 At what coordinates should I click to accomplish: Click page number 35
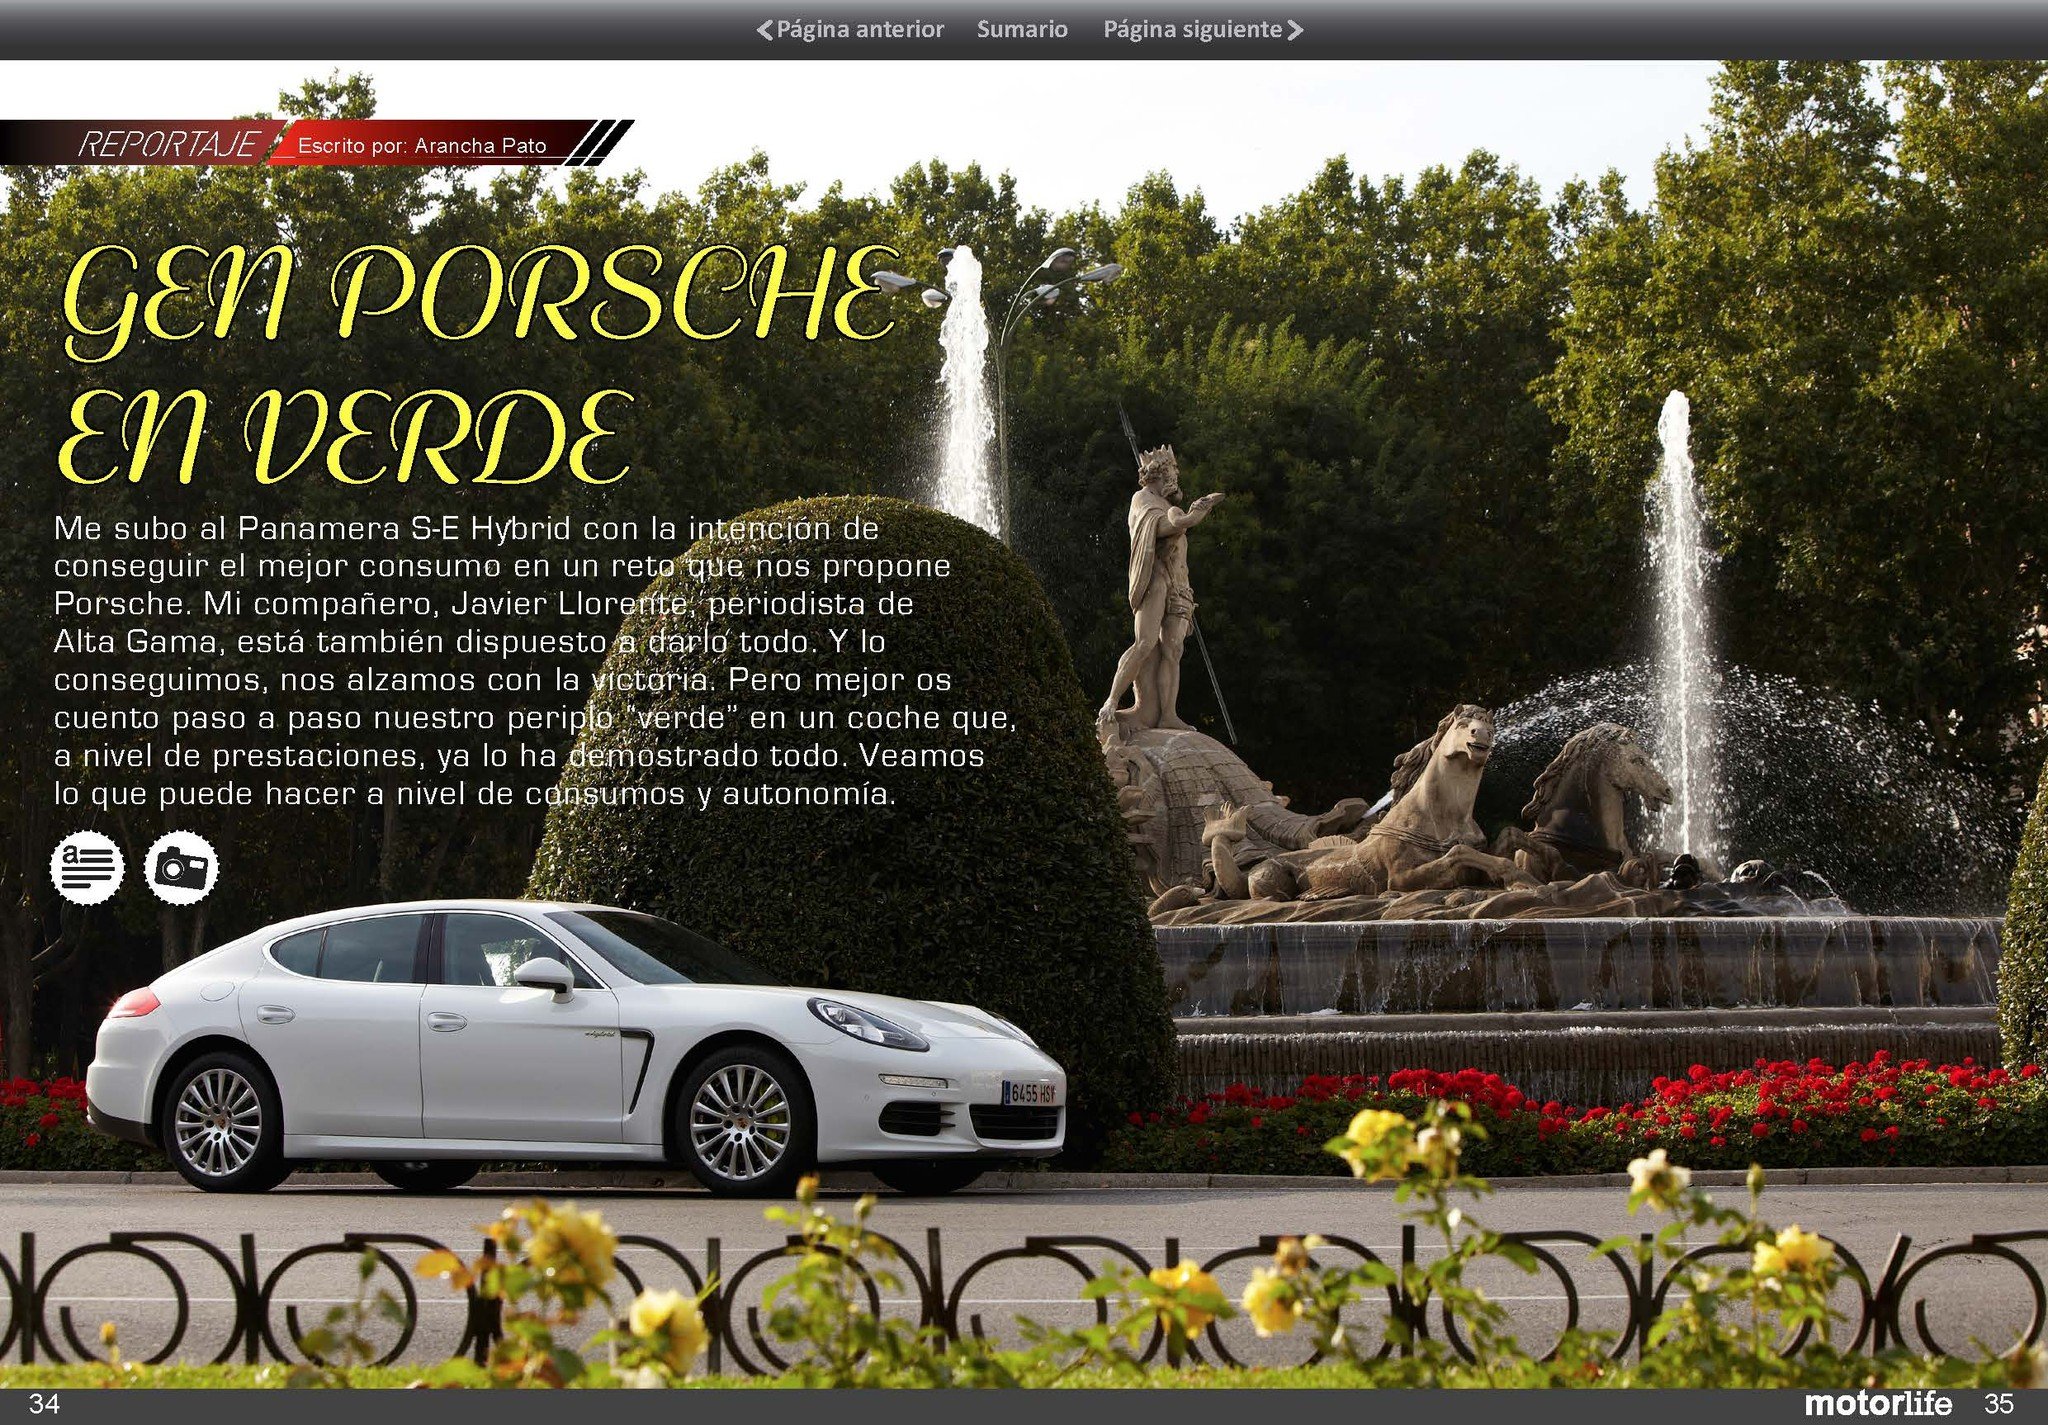point(1998,1403)
